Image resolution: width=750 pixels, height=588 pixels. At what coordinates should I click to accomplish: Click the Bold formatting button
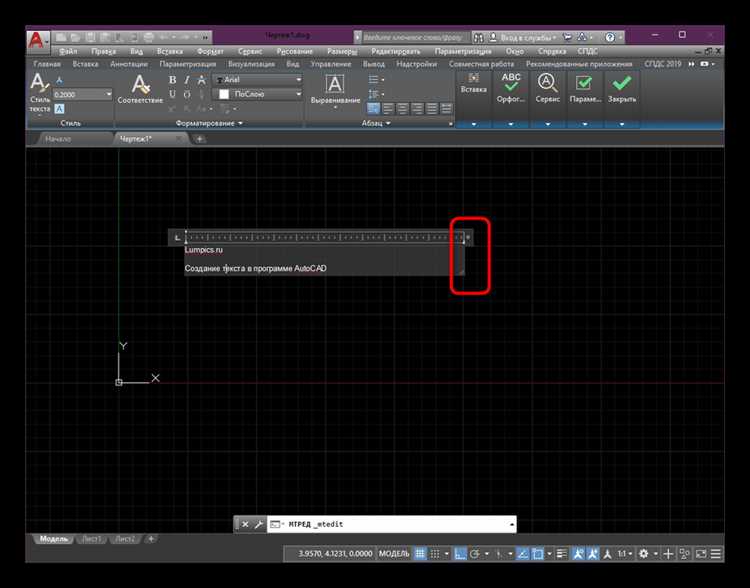pyautogui.click(x=173, y=80)
